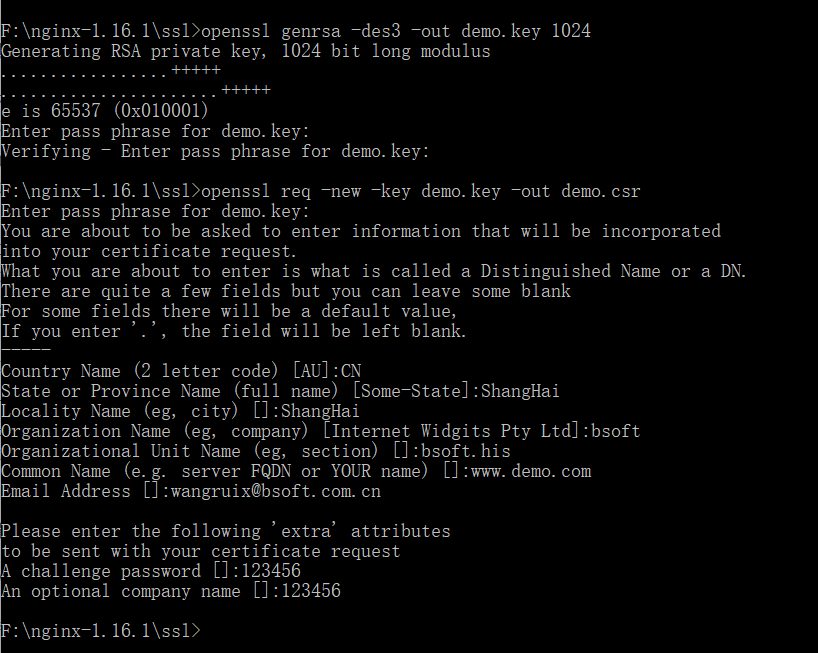
Task: Click the final F:\nginx-1.16.1\ssl> prompt
Action: [100, 631]
